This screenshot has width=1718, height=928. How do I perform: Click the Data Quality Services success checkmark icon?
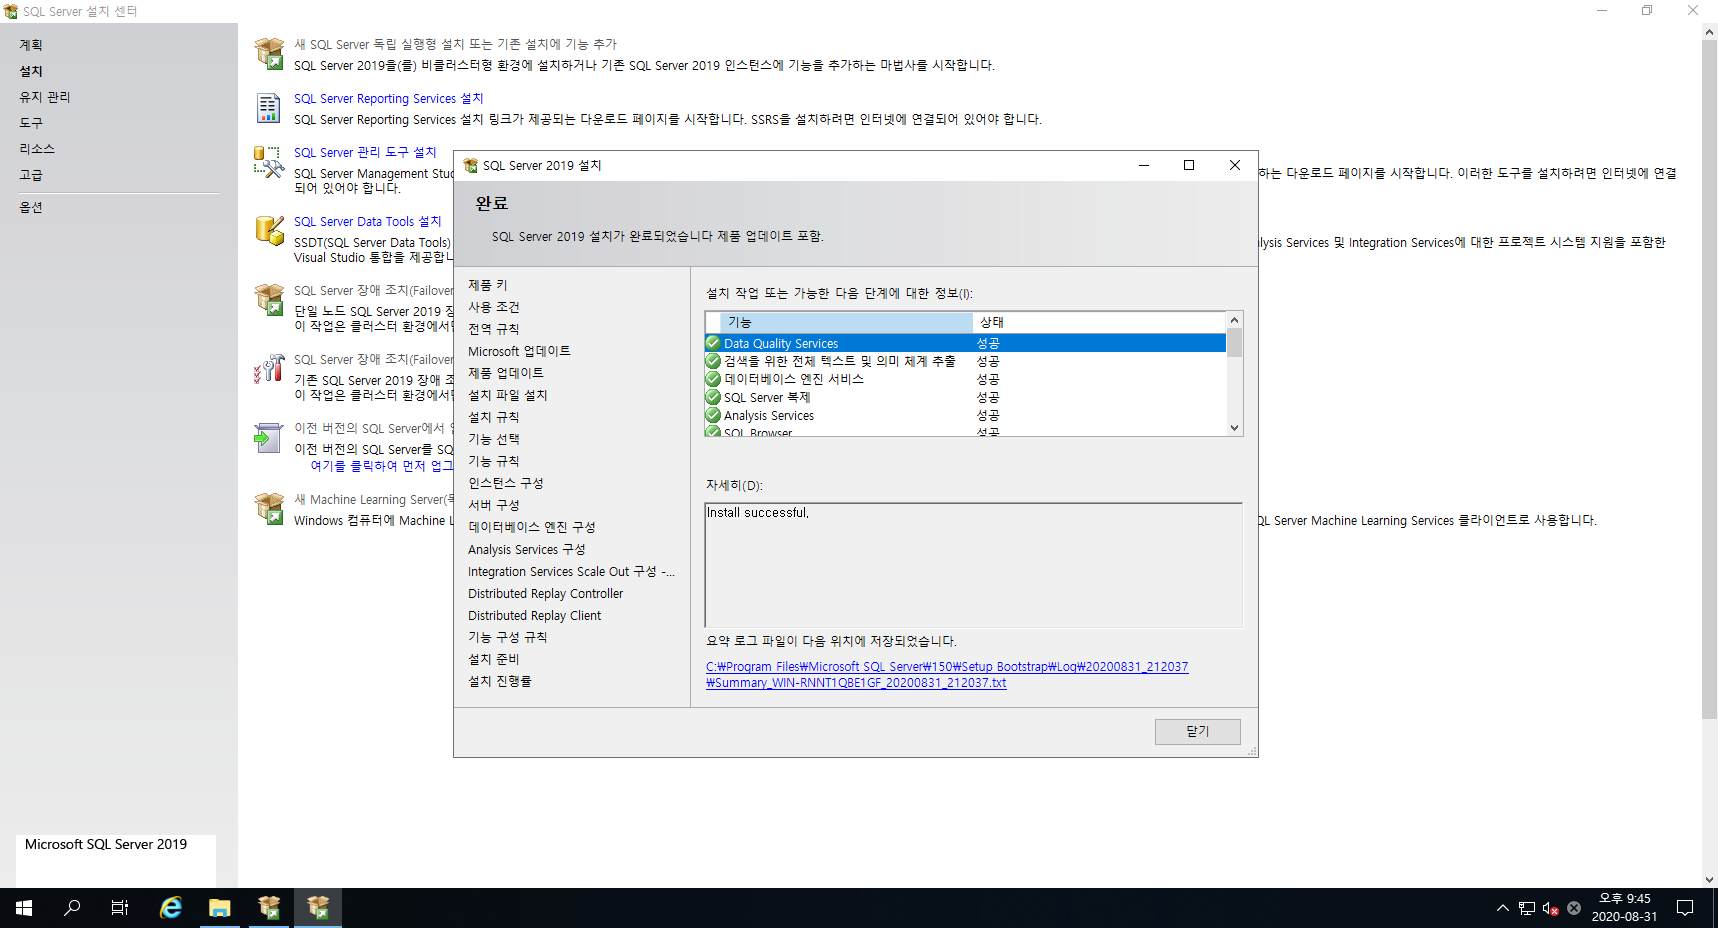click(713, 343)
